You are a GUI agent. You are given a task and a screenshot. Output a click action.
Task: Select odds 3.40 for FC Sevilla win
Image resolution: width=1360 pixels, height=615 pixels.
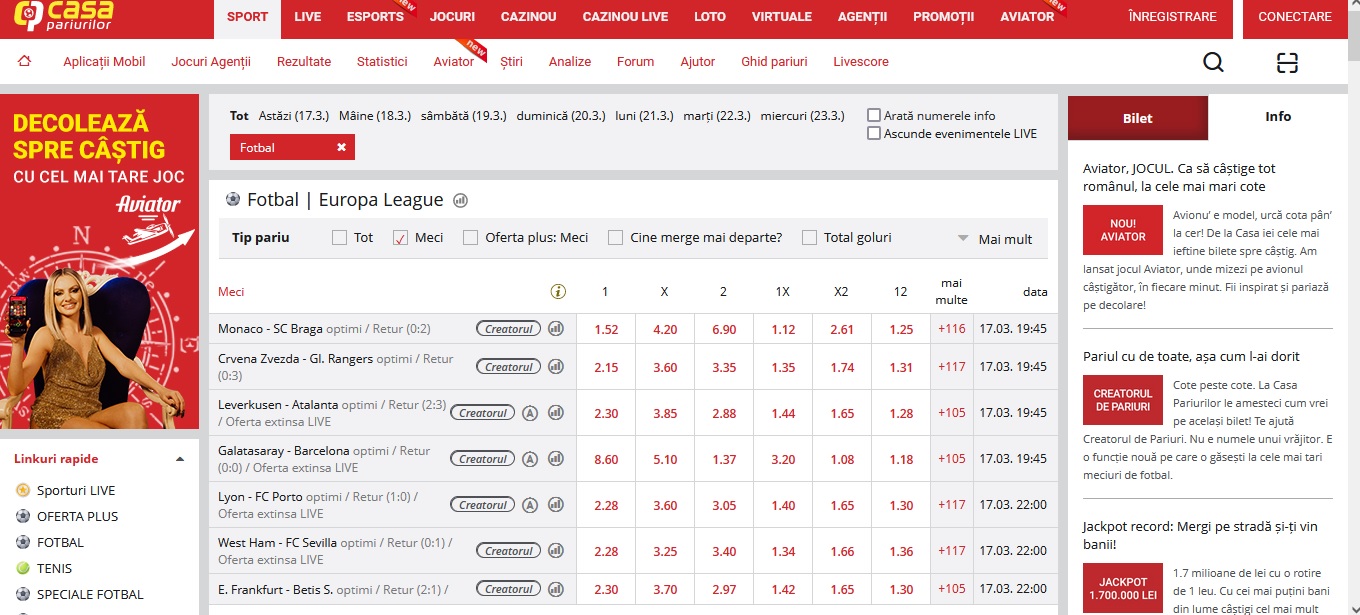(724, 551)
